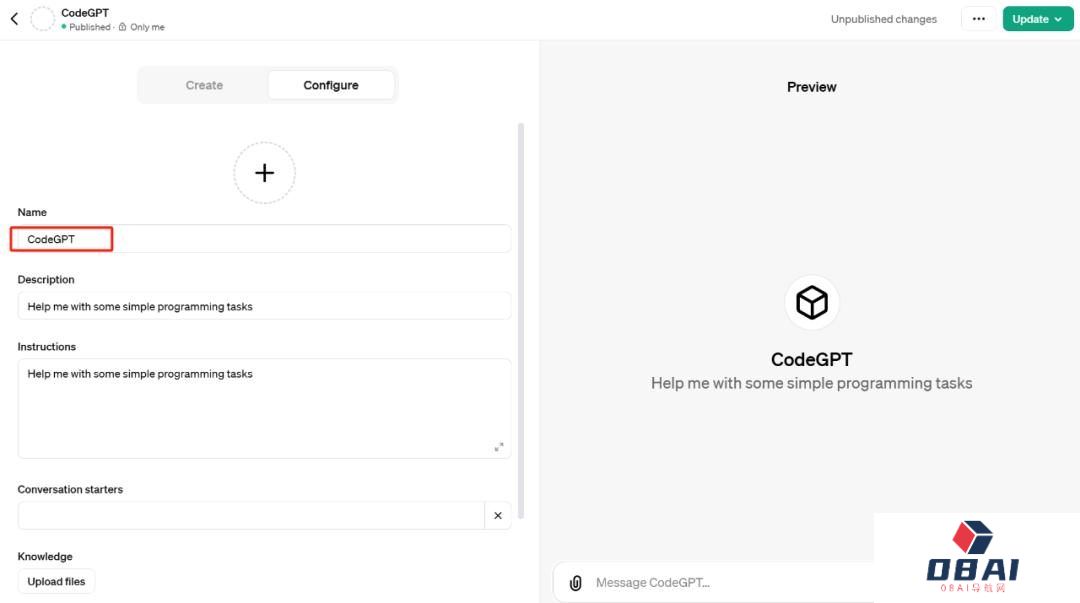Image resolution: width=1080 pixels, height=603 pixels.
Task: Click the OBAI logo watermark
Action: (x=973, y=557)
